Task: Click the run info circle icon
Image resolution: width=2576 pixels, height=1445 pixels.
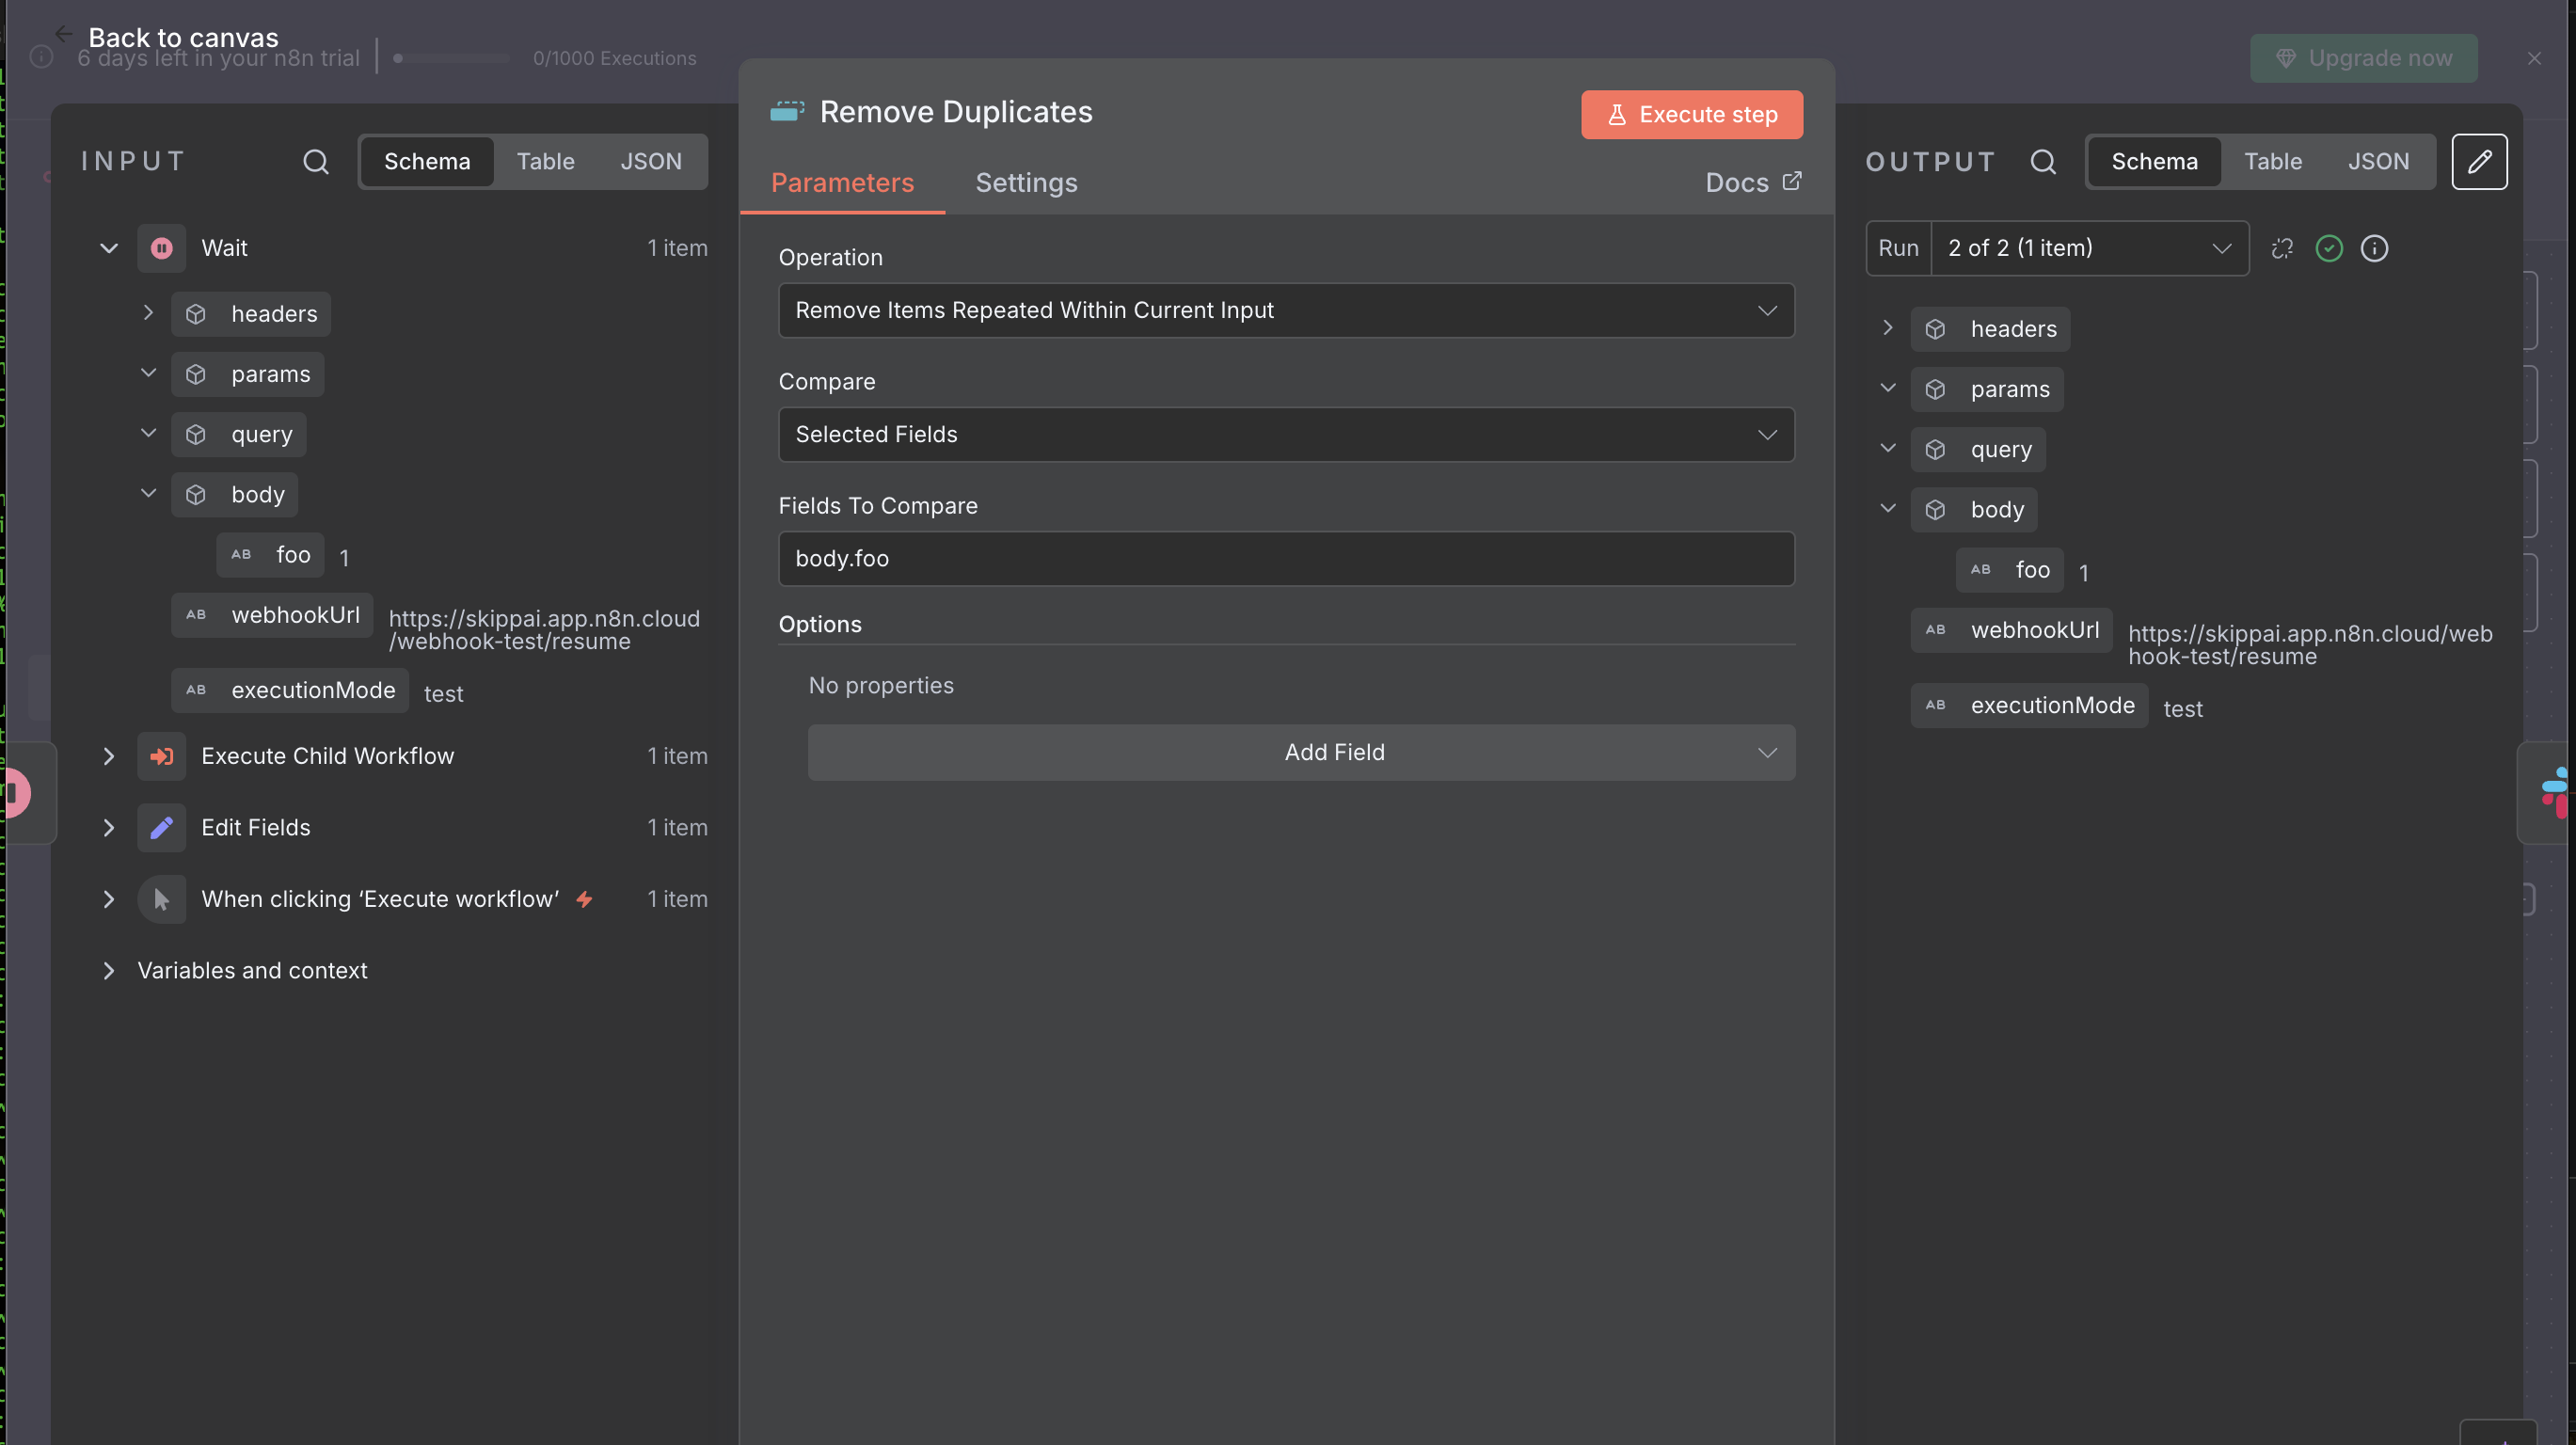Action: (x=2374, y=248)
